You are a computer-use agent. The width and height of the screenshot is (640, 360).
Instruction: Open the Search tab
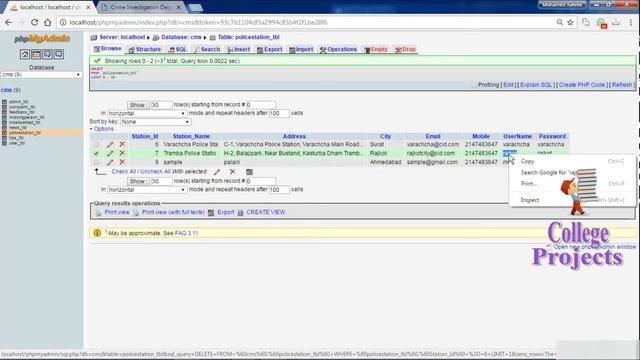(x=207, y=49)
